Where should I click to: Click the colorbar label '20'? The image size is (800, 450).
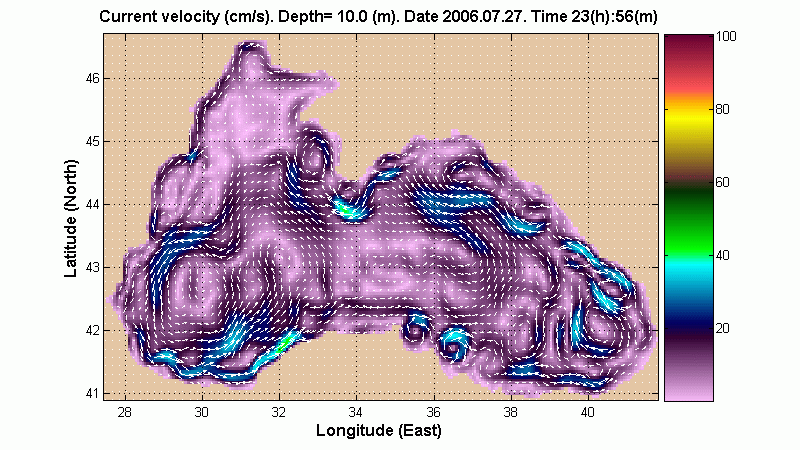(722, 328)
